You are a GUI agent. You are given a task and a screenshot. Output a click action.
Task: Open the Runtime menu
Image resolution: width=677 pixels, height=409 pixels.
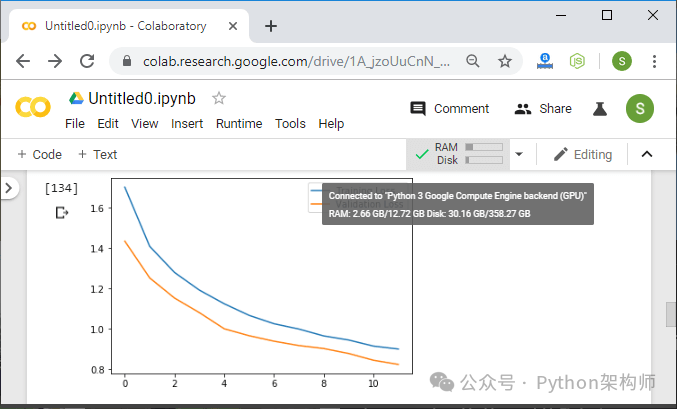[x=239, y=124]
